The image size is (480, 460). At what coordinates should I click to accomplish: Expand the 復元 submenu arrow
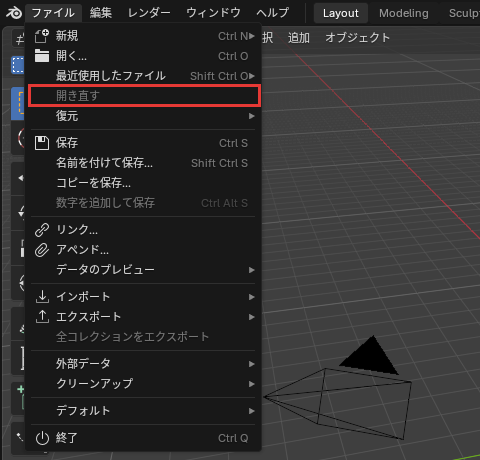252,116
